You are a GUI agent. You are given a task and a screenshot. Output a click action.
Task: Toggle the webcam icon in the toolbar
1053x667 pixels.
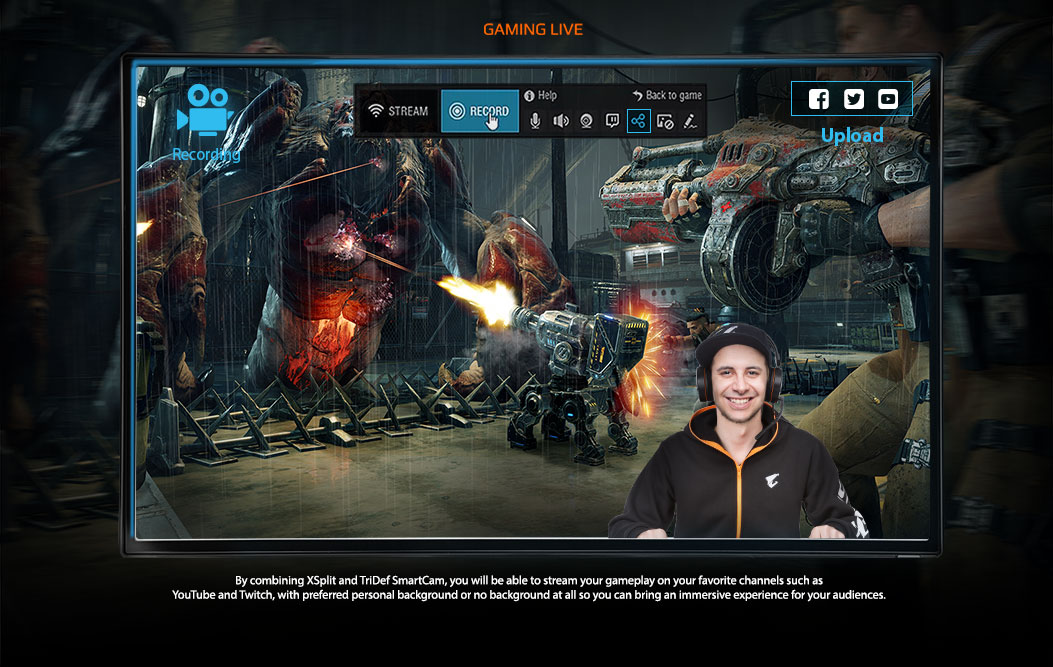(x=587, y=121)
